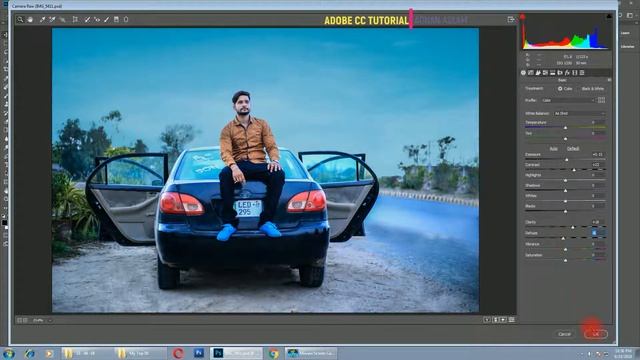
Task: Click the Clarity slider handle
Action: click(573, 227)
